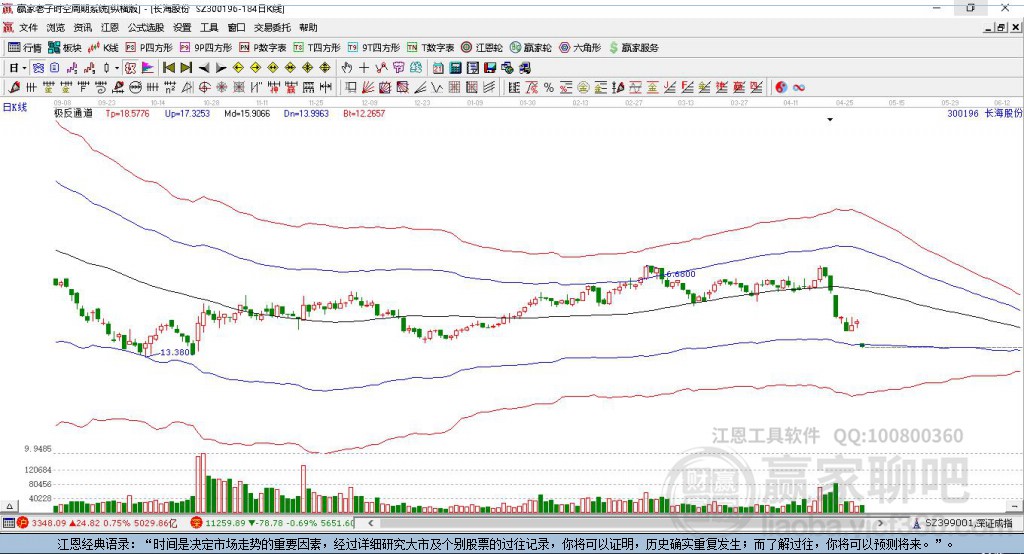
Task: Open the 江恩轮 Gann wheel tool
Action: (482, 48)
